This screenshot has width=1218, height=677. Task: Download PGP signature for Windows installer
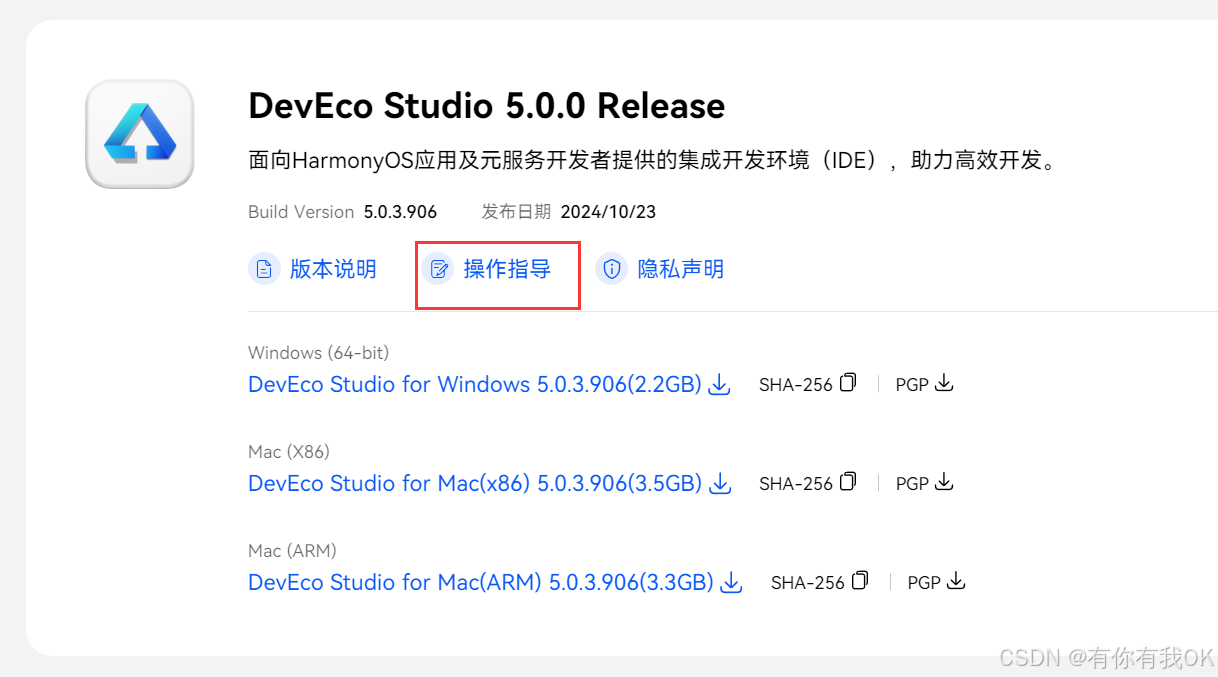coord(944,383)
